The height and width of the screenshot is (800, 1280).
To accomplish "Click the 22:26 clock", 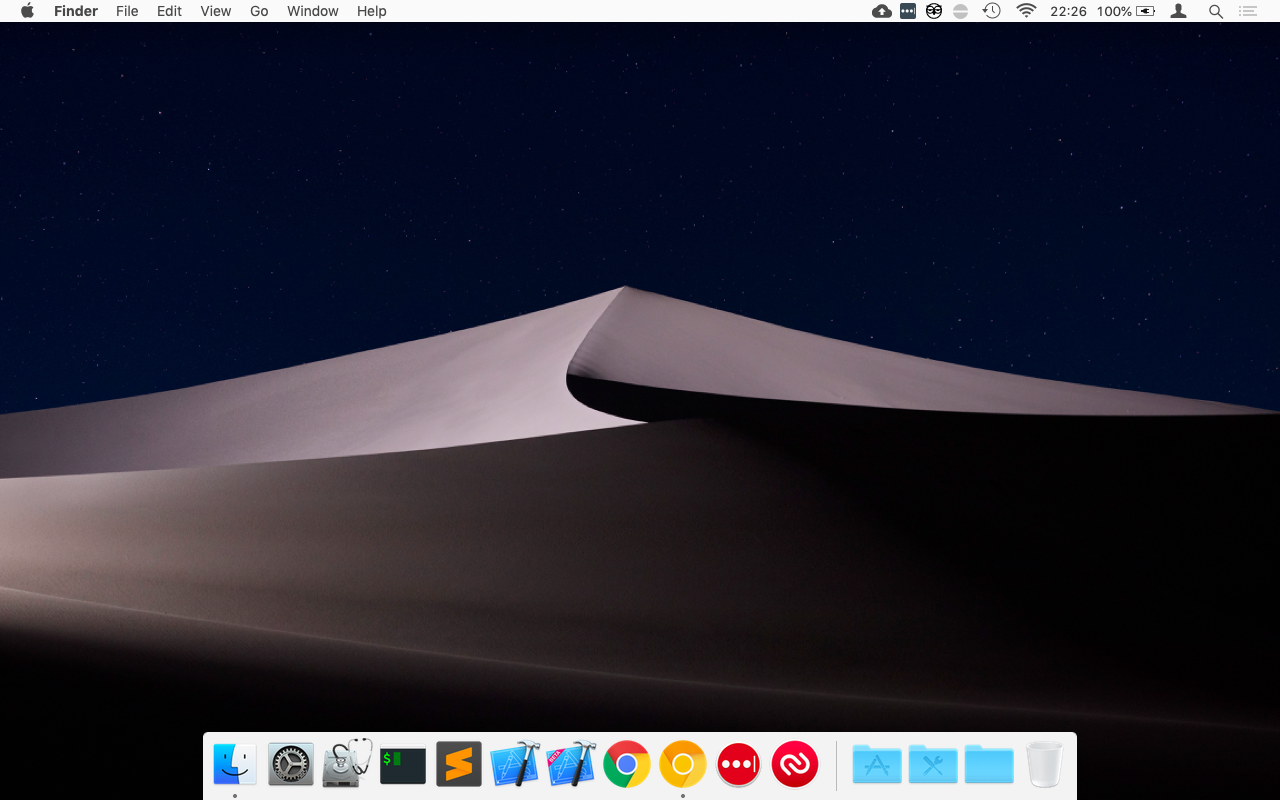I will (1068, 11).
